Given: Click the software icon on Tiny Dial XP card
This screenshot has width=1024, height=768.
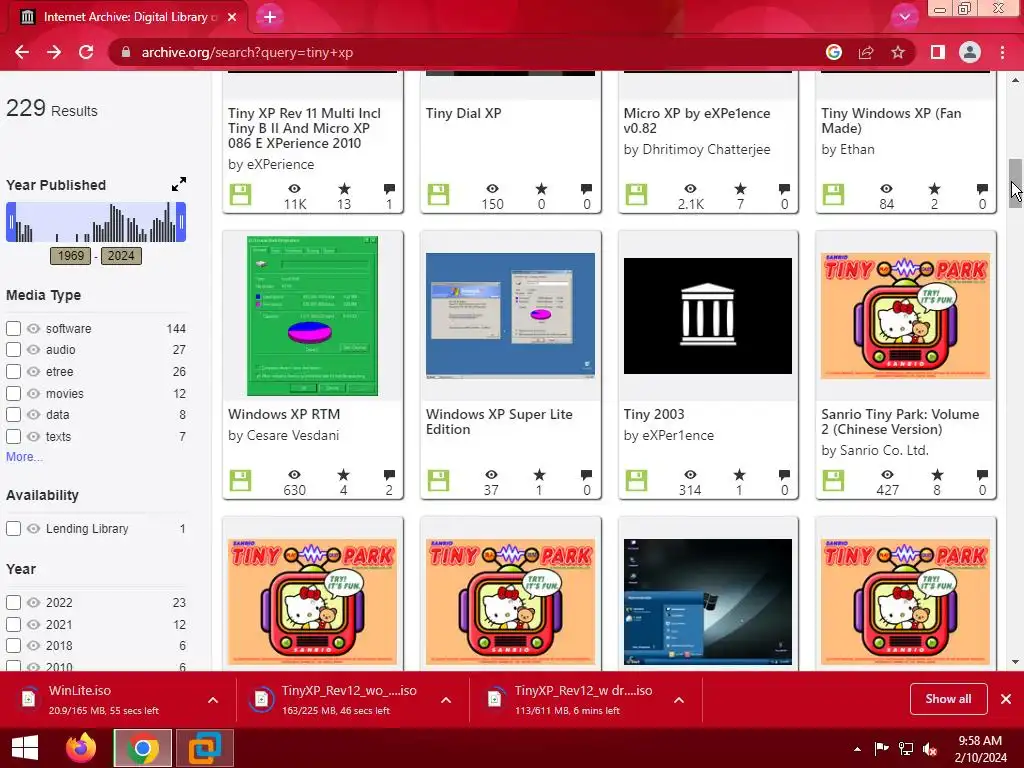Looking at the screenshot, I should pyautogui.click(x=438, y=195).
